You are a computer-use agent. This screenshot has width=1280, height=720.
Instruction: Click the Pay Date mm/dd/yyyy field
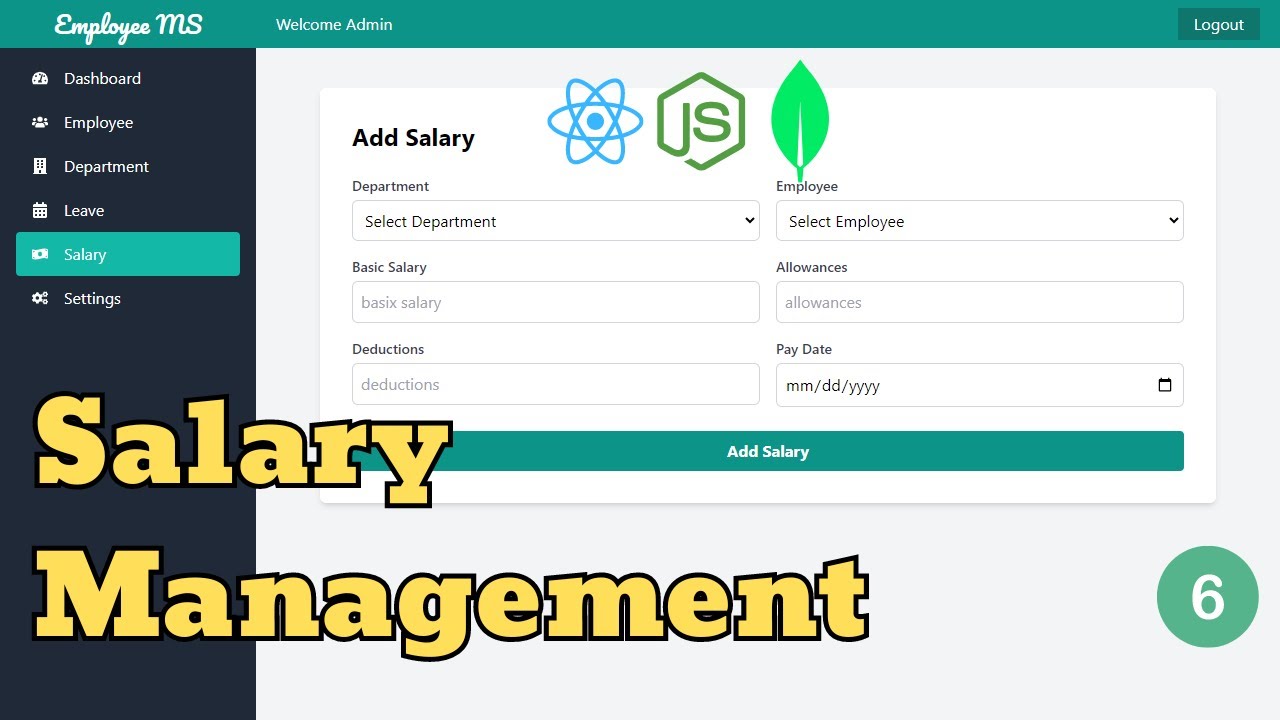click(x=980, y=385)
